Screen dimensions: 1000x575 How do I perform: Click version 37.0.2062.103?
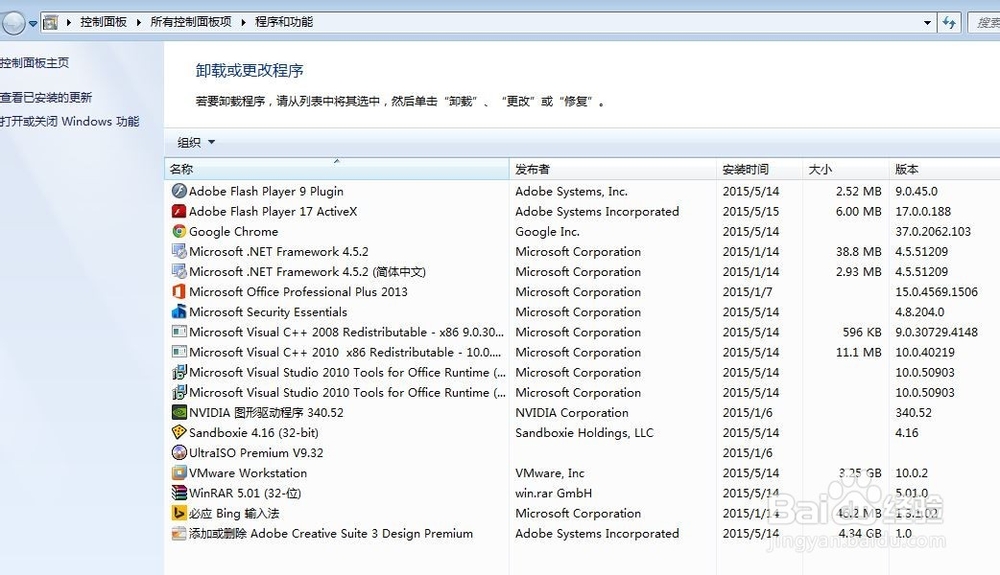(933, 231)
